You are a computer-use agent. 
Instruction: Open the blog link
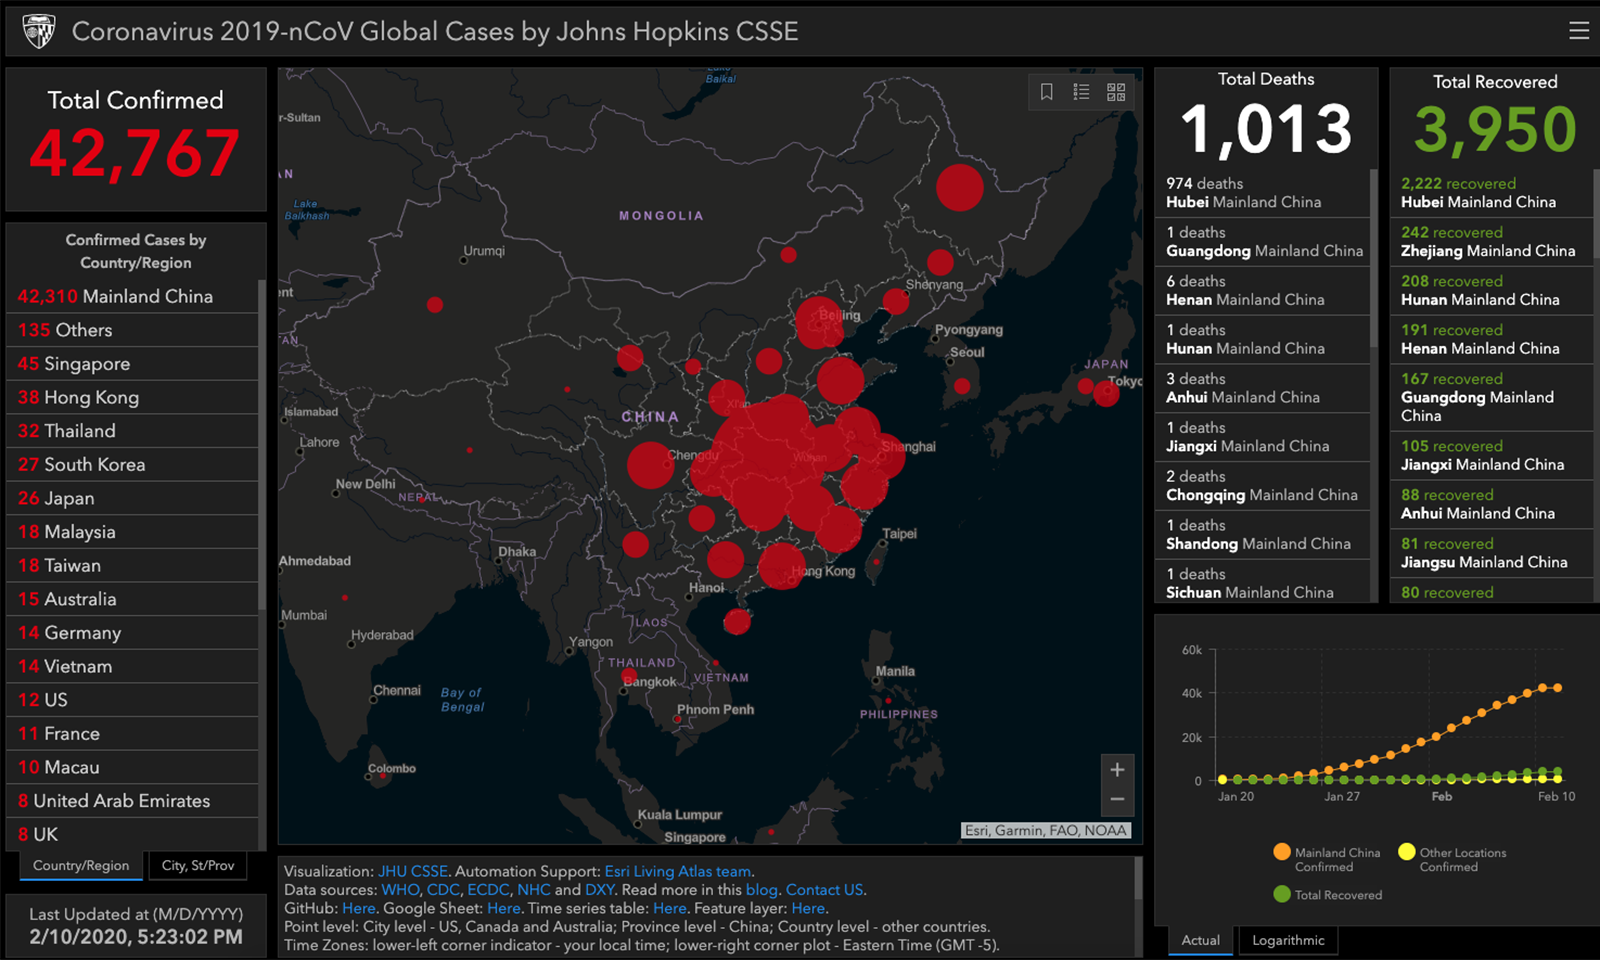761,889
